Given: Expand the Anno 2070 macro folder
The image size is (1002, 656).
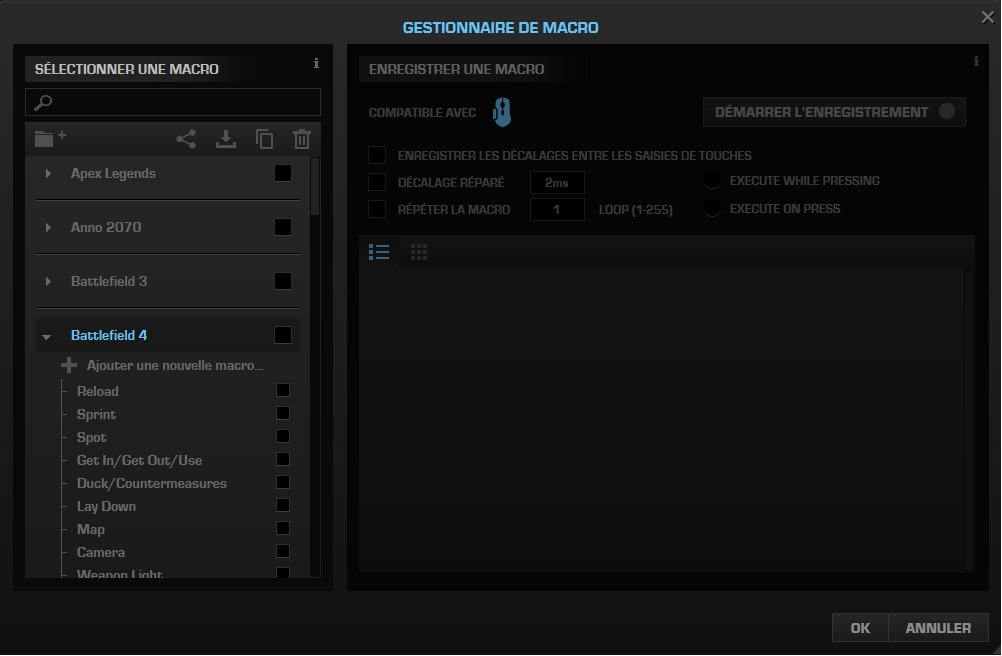Looking at the screenshot, I should 48,228.
